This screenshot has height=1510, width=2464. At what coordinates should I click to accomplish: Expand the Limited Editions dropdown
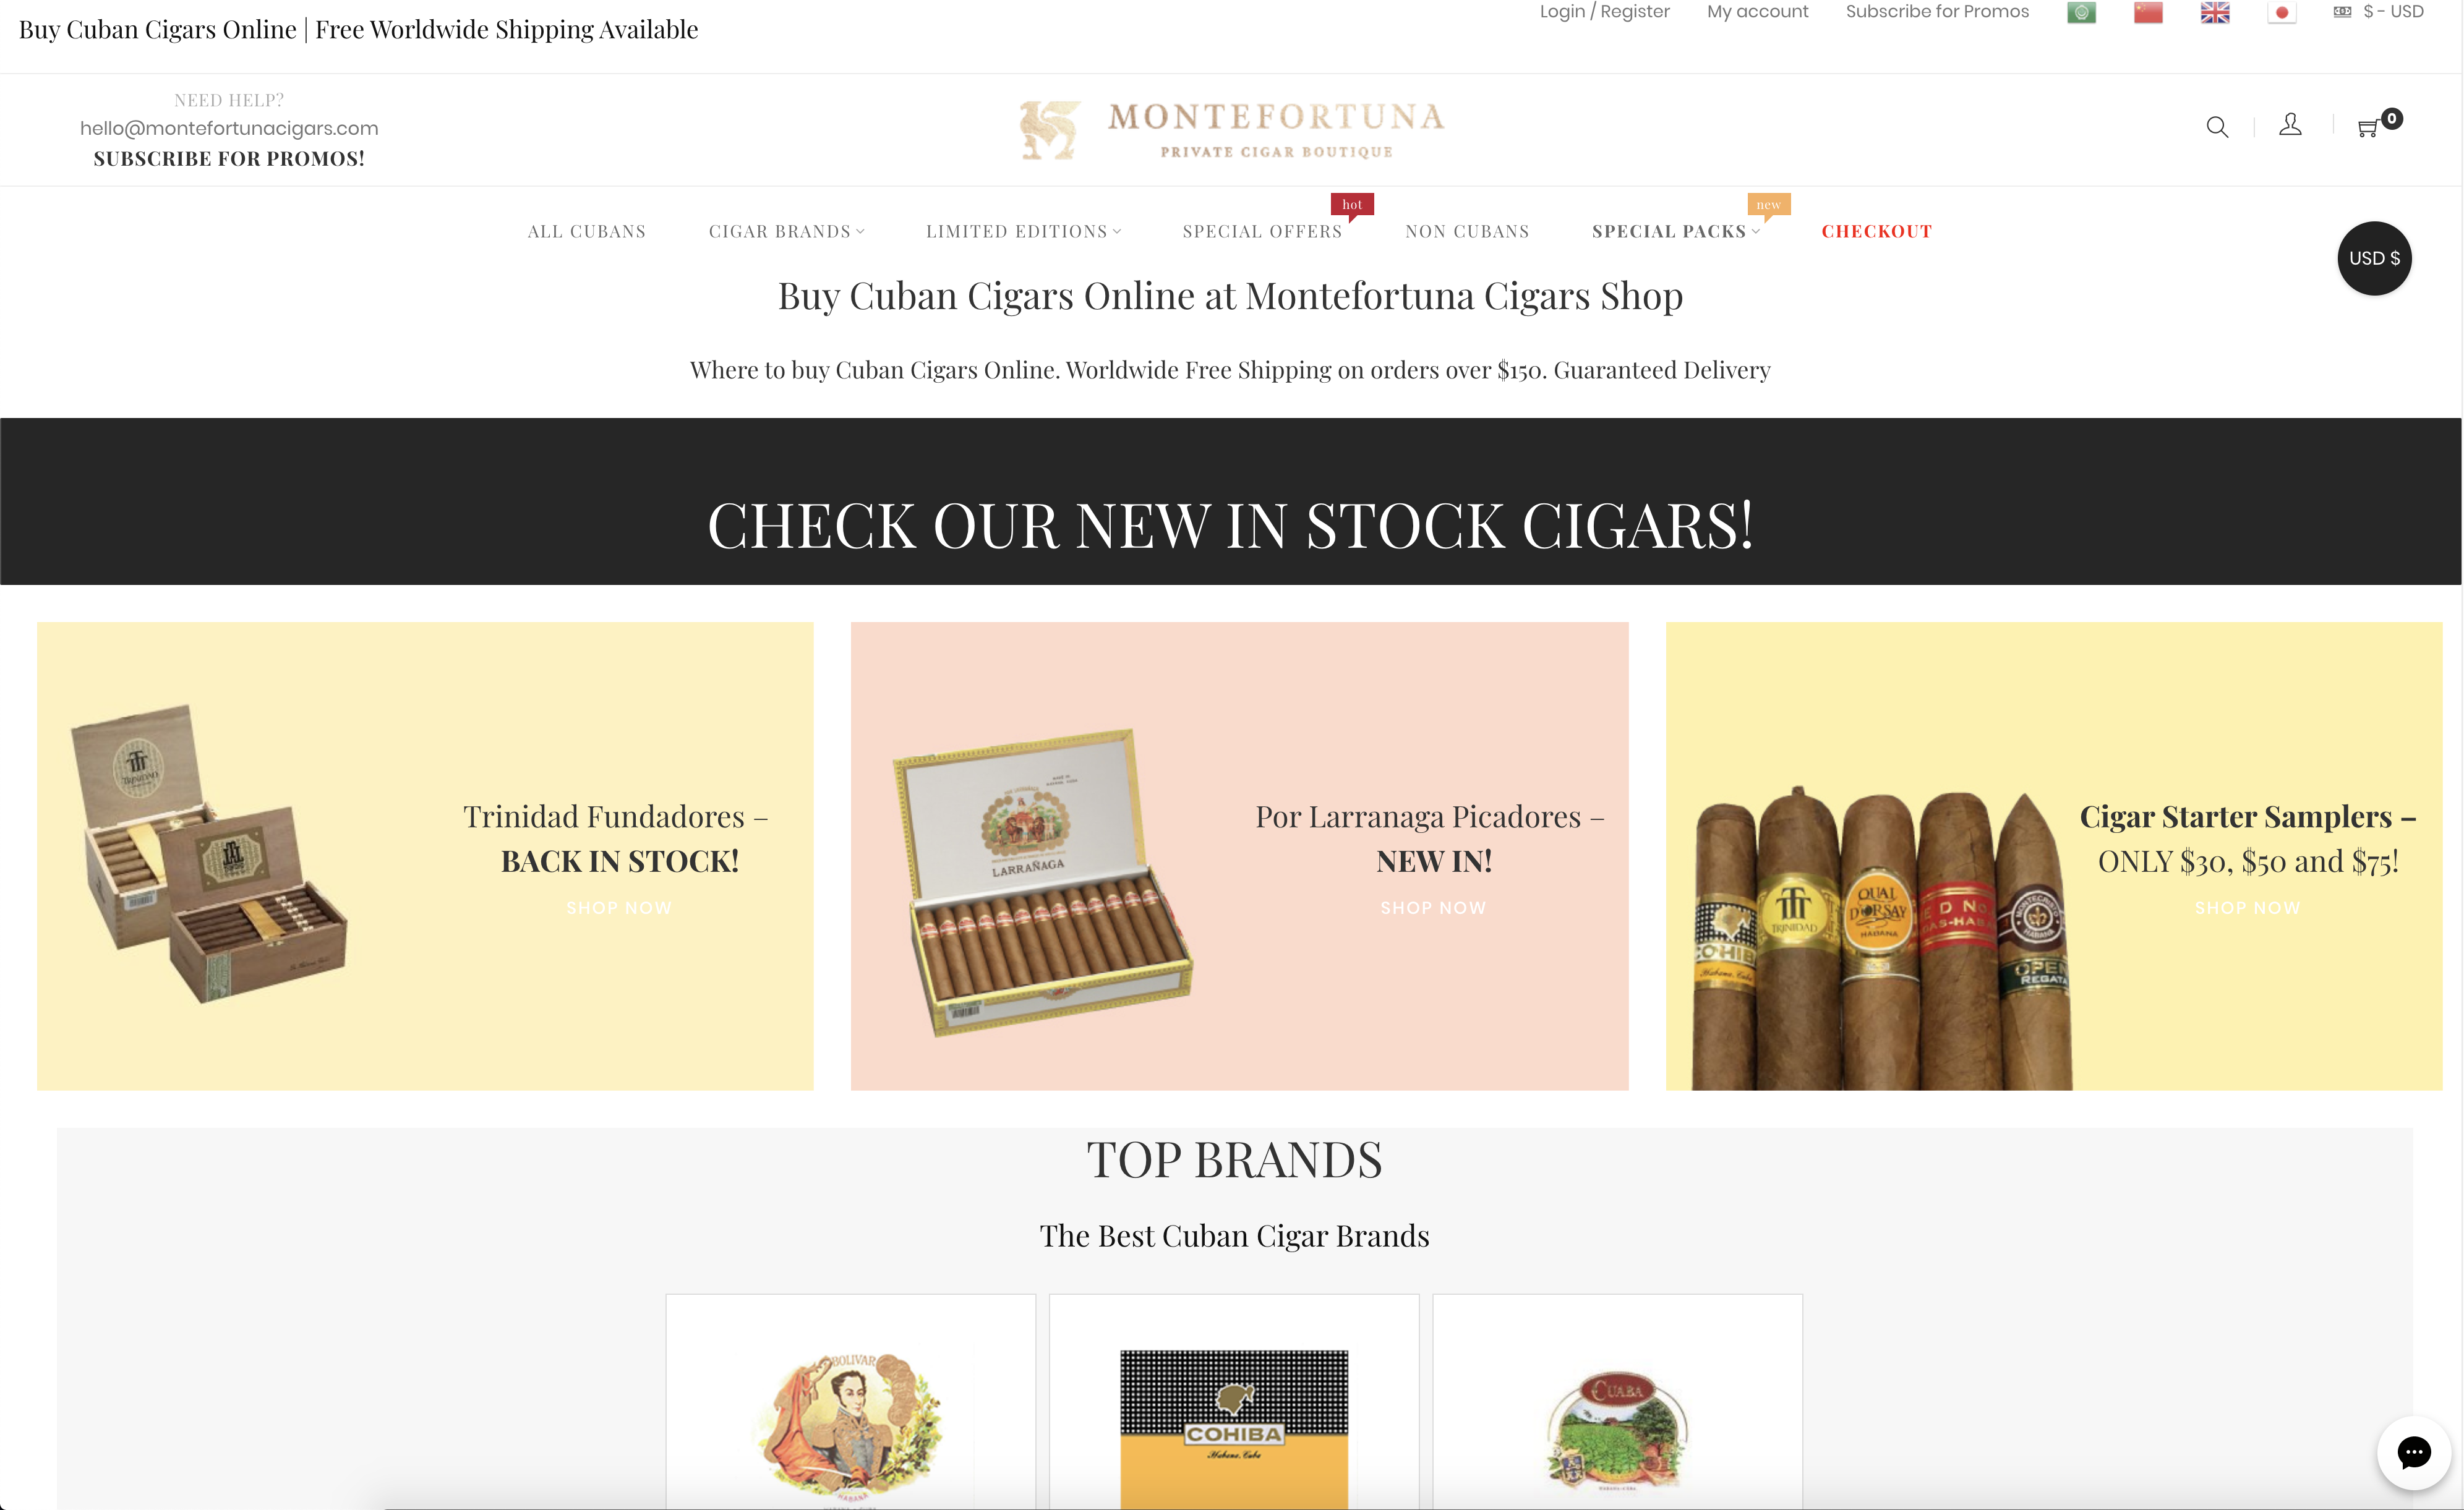tap(1023, 231)
